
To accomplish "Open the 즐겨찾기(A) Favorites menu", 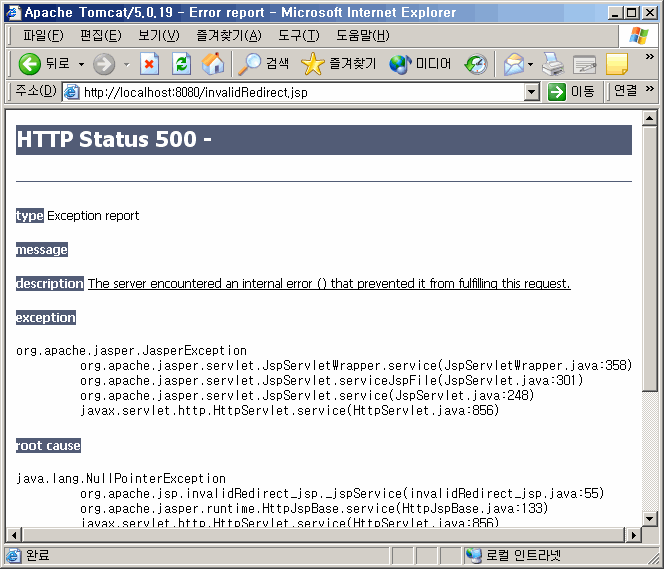I will (x=229, y=36).
